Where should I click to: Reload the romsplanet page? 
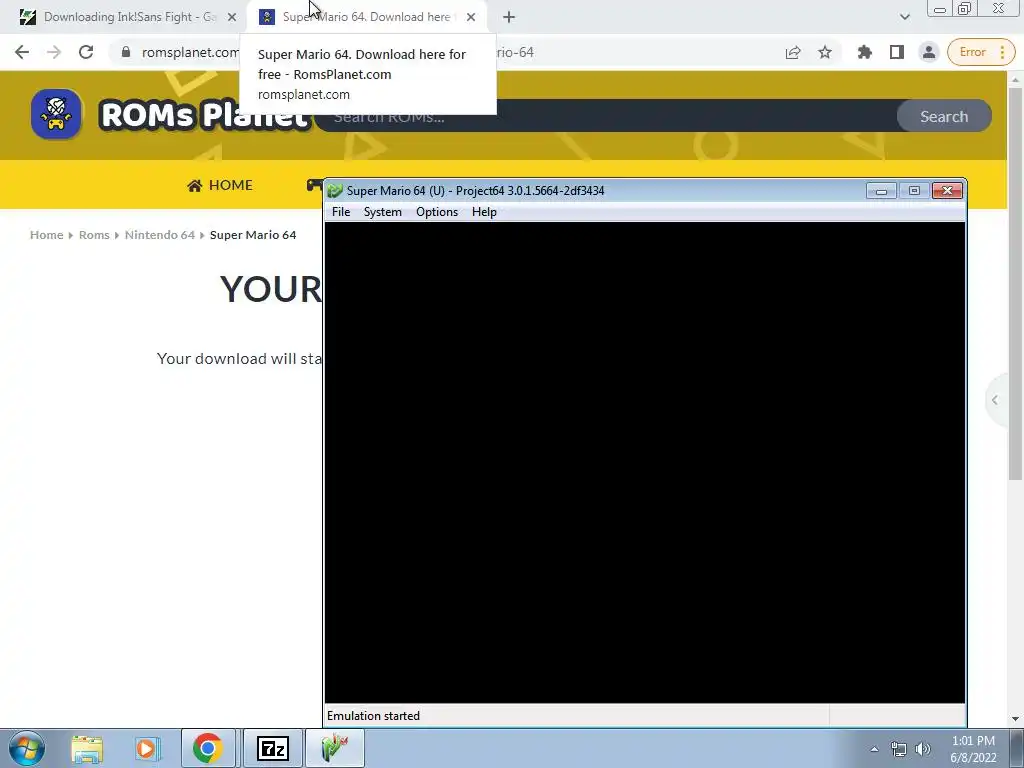pos(86,52)
